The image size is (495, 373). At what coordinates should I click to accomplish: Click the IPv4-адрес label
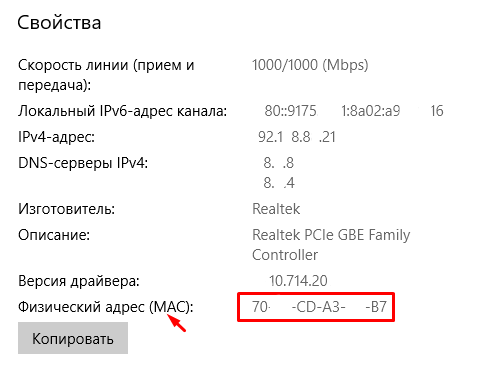click(x=56, y=137)
